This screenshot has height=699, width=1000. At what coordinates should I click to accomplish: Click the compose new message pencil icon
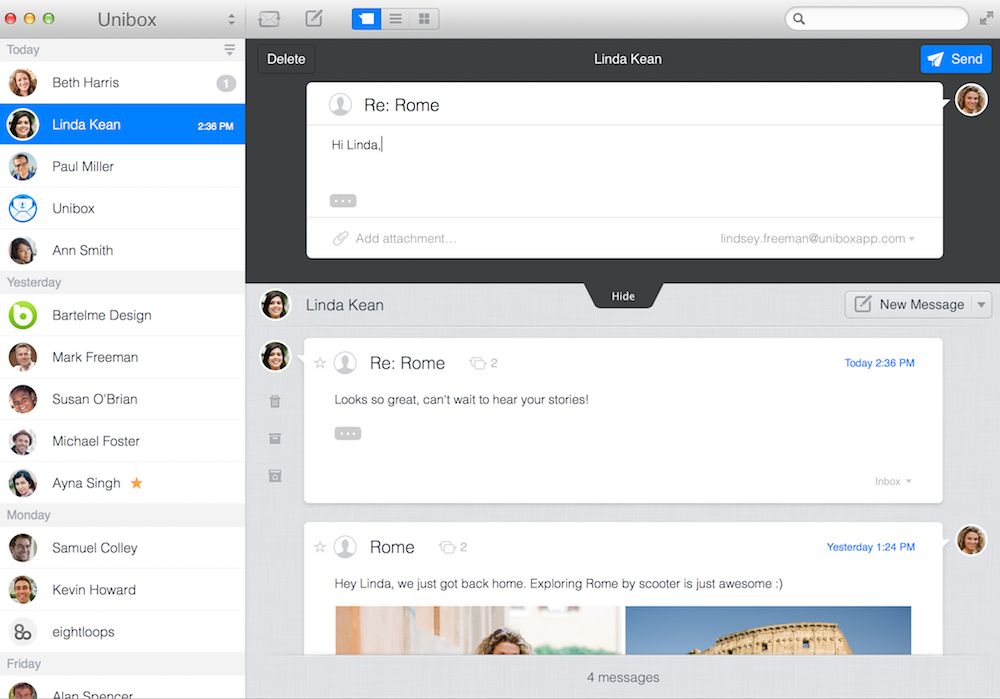[313, 18]
